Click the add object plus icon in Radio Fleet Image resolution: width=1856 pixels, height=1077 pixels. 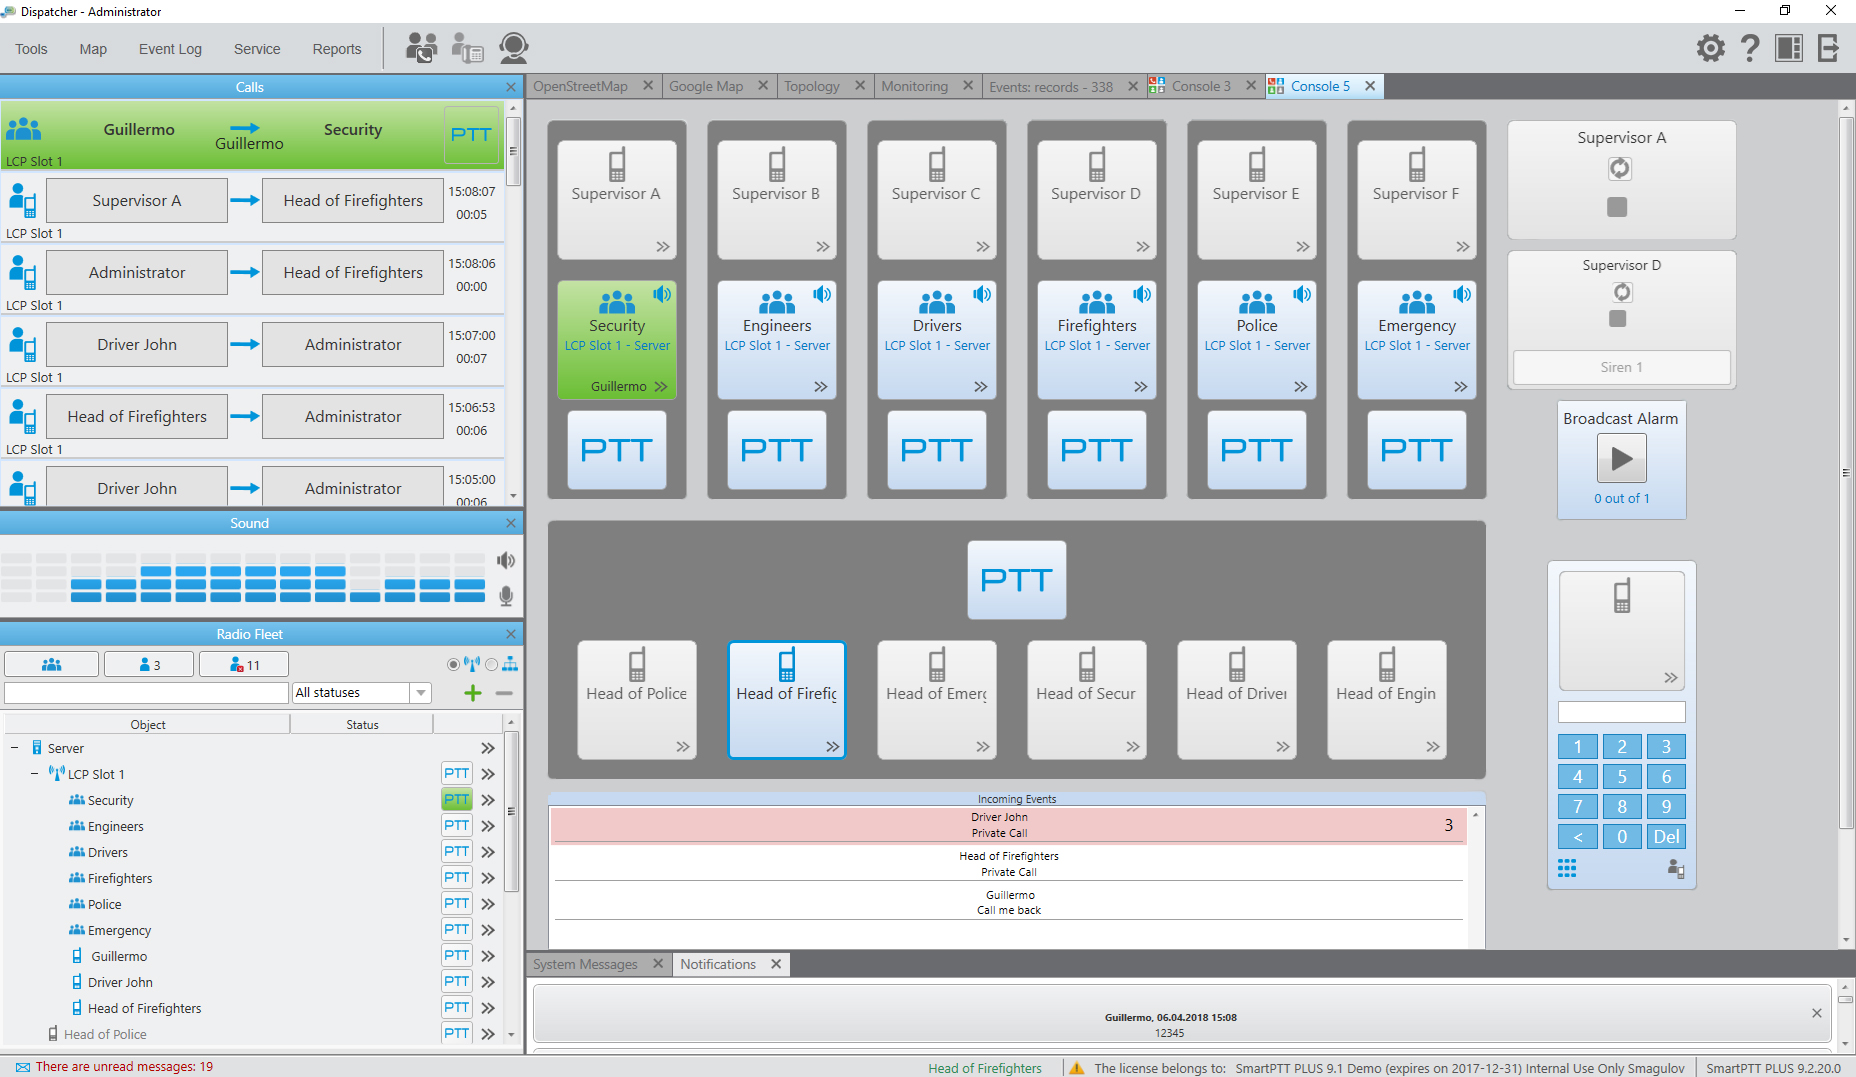tap(472, 692)
